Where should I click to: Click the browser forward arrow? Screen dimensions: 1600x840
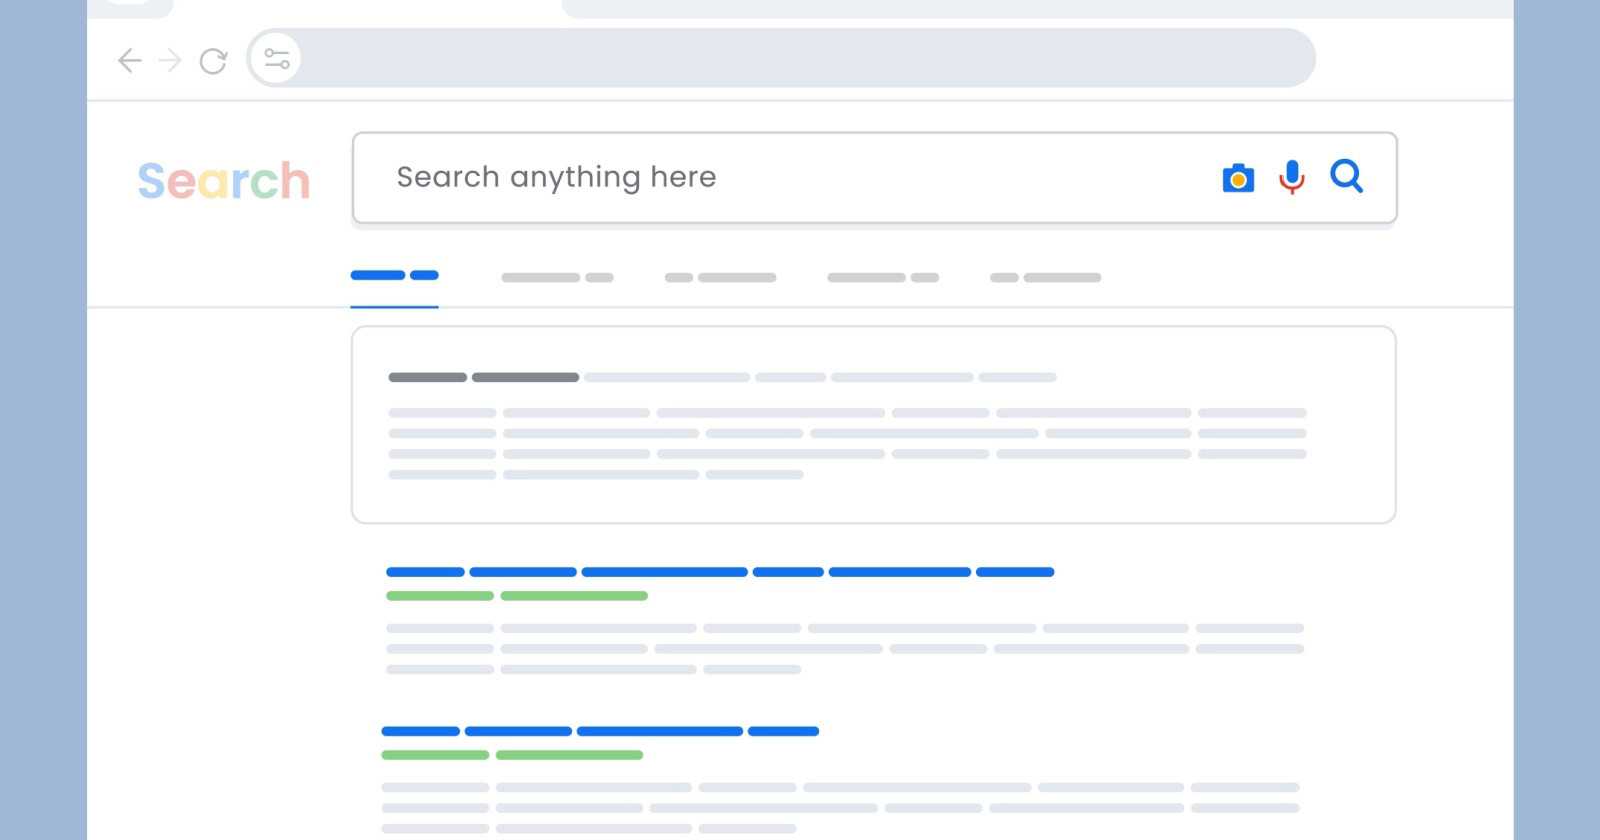pos(171,61)
